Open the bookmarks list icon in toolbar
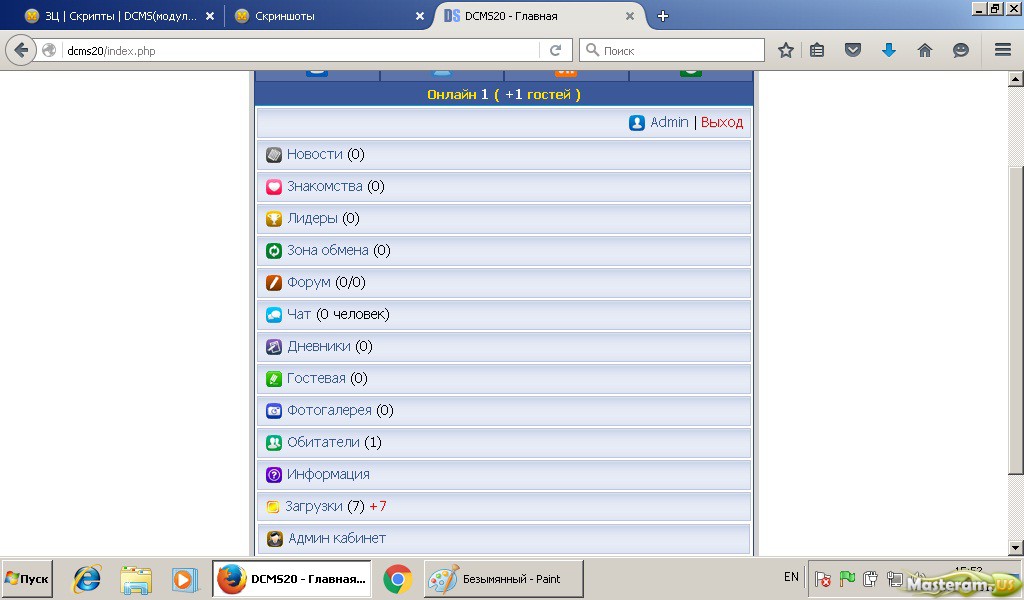The height and width of the screenshot is (600, 1024). 817,50
